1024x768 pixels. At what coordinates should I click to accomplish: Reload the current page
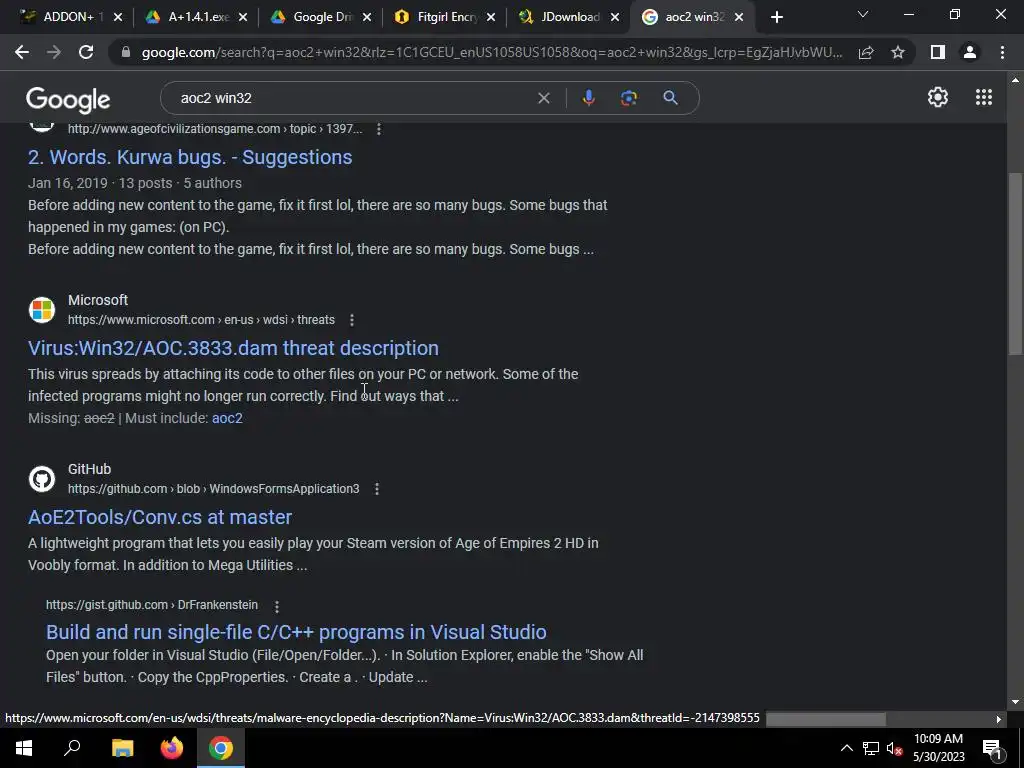(x=86, y=52)
